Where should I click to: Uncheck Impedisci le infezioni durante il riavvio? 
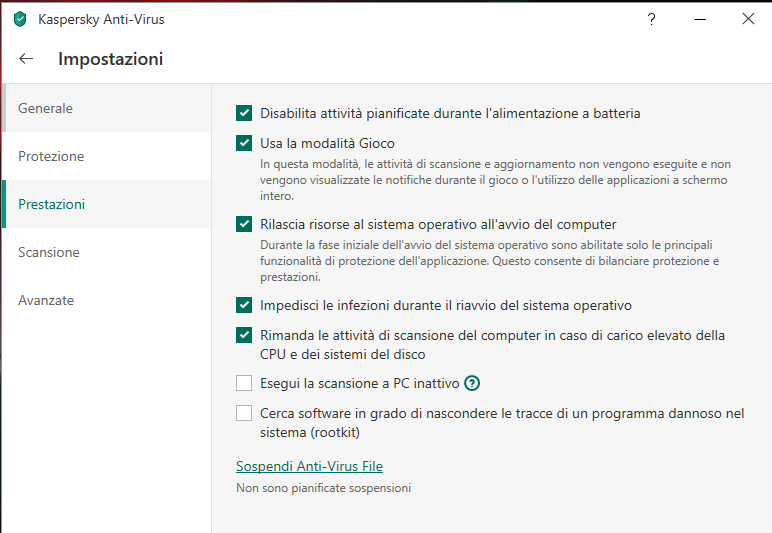click(x=244, y=305)
